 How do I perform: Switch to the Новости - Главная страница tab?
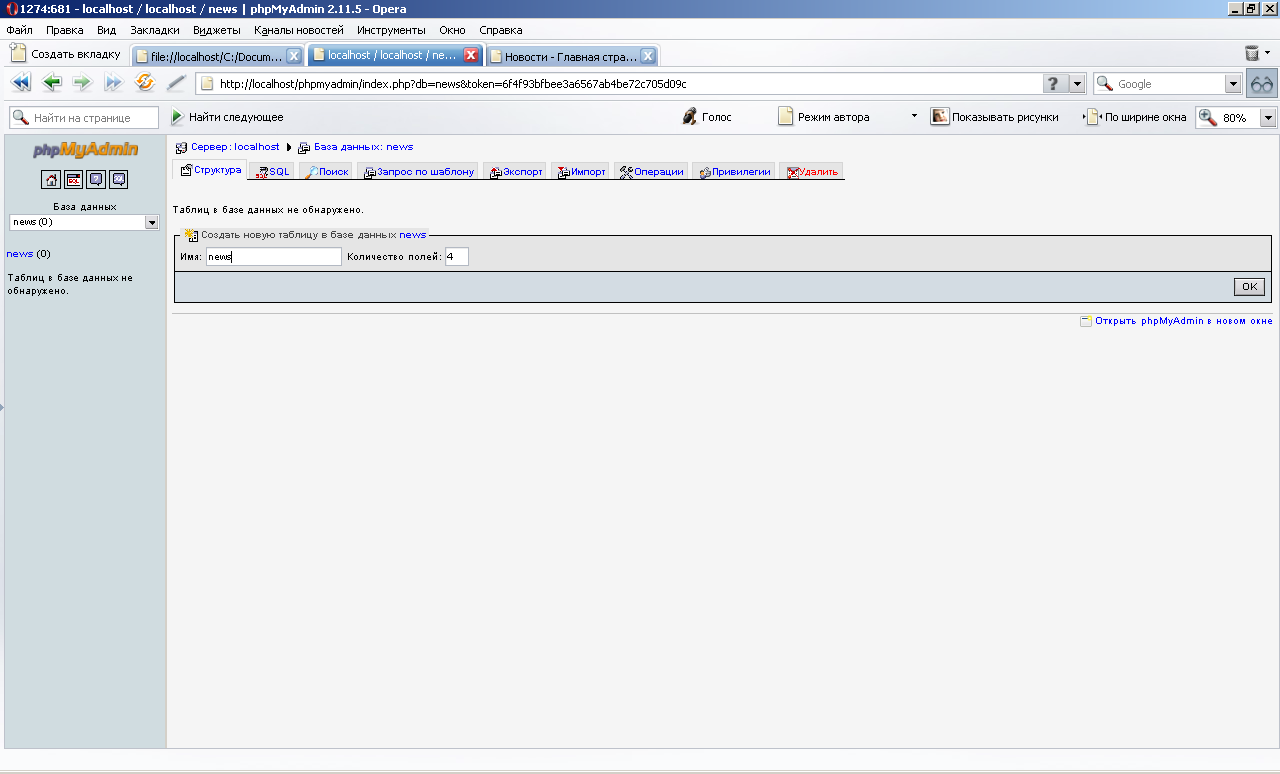click(x=572, y=56)
